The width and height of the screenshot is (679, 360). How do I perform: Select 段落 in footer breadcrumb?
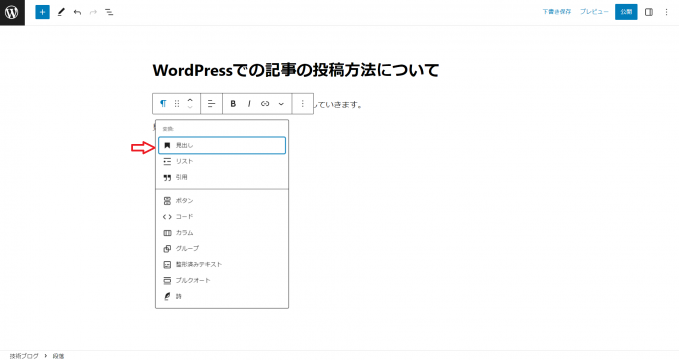point(58,356)
